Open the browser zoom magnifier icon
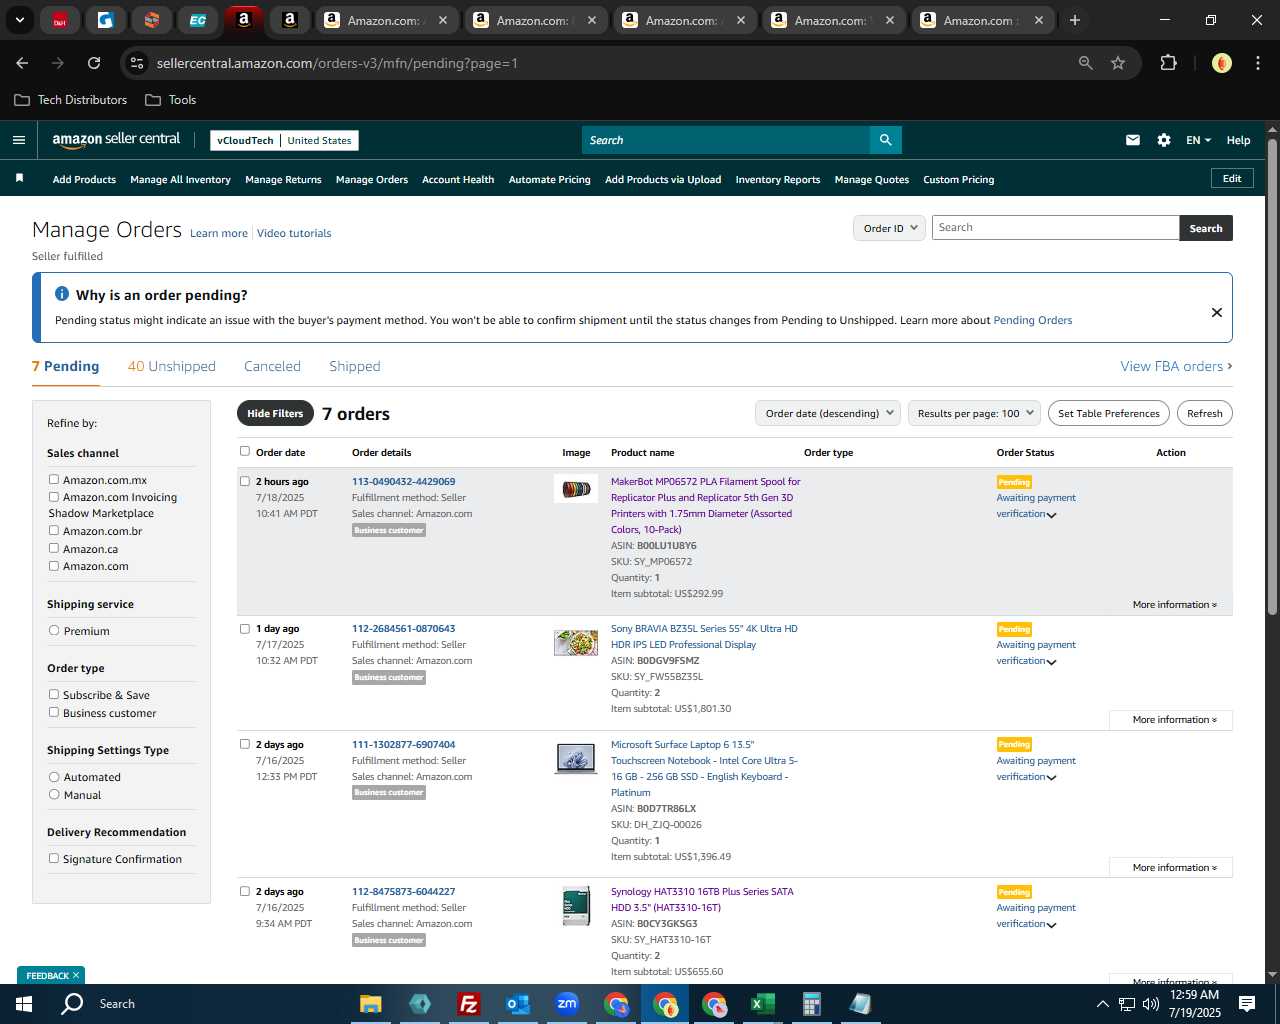 (x=1086, y=63)
